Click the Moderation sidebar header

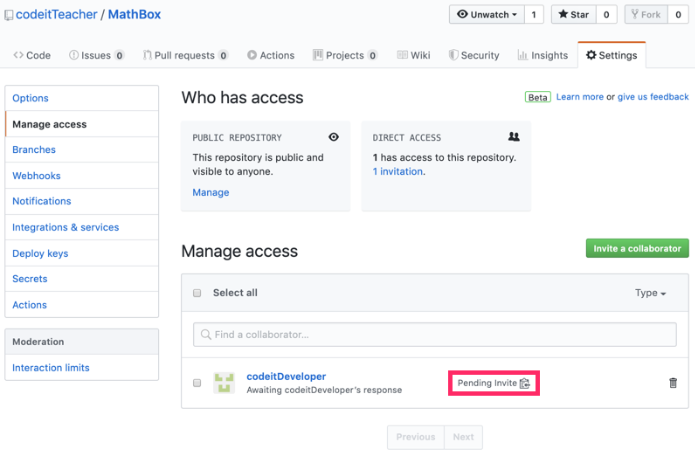coord(82,342)
